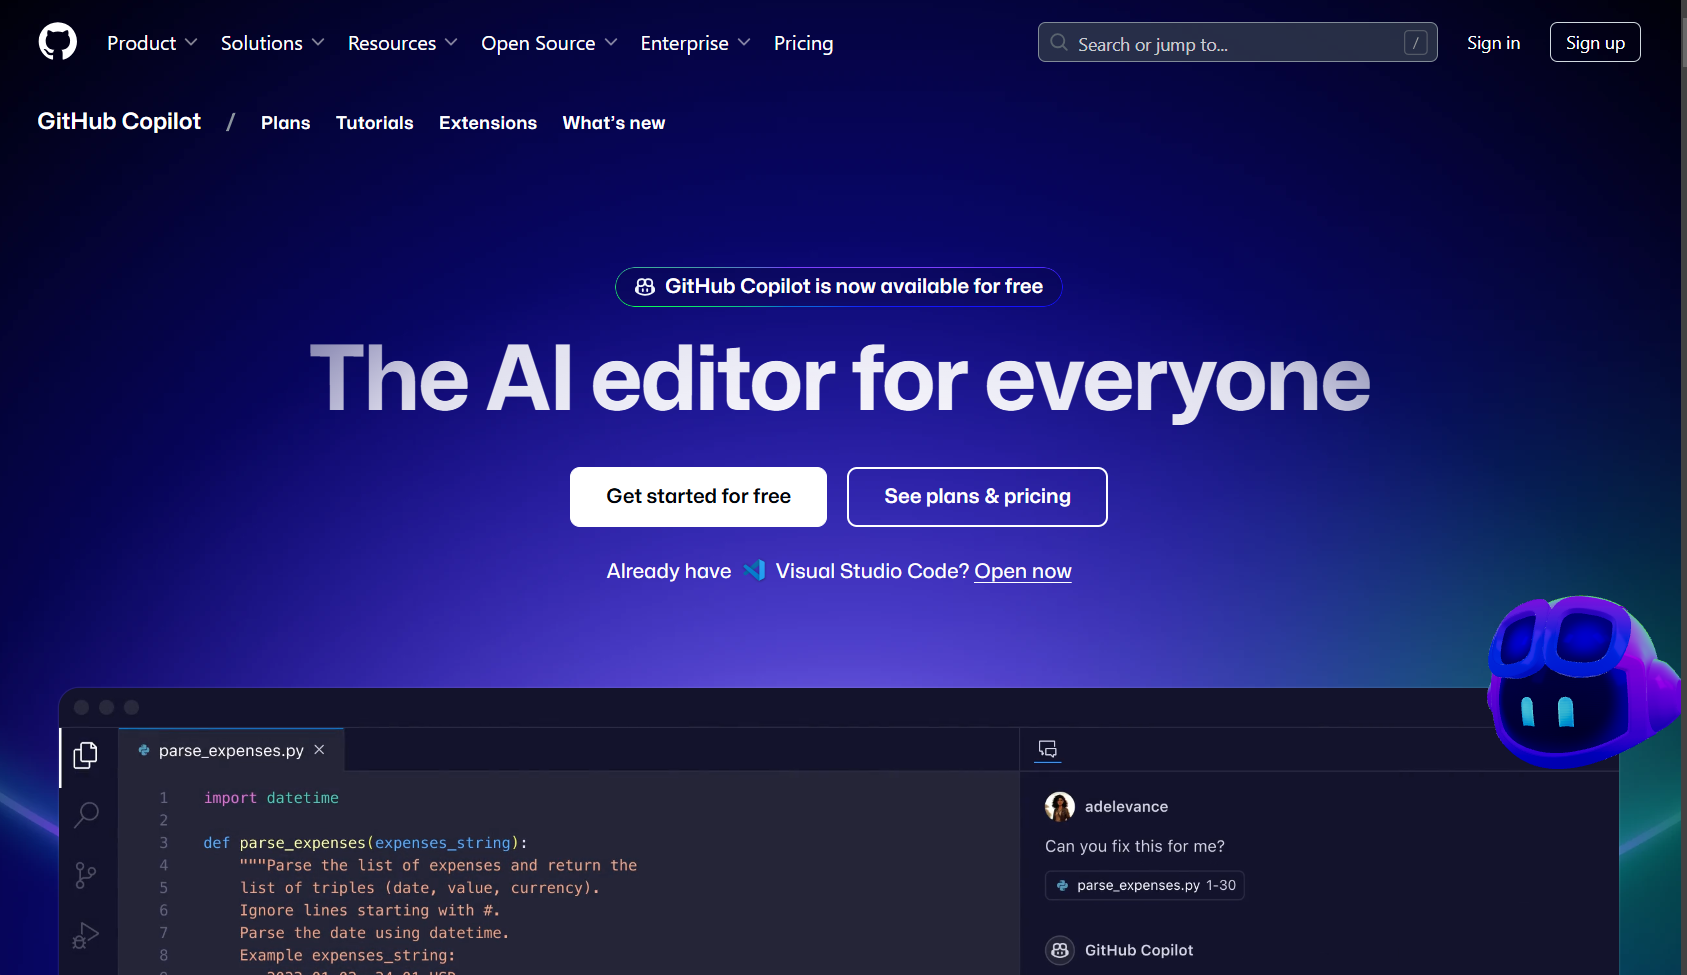Click the Copilot chat panel layout icon
The width and height of the screenshot is (1687, 975).
click(1047, 748)
